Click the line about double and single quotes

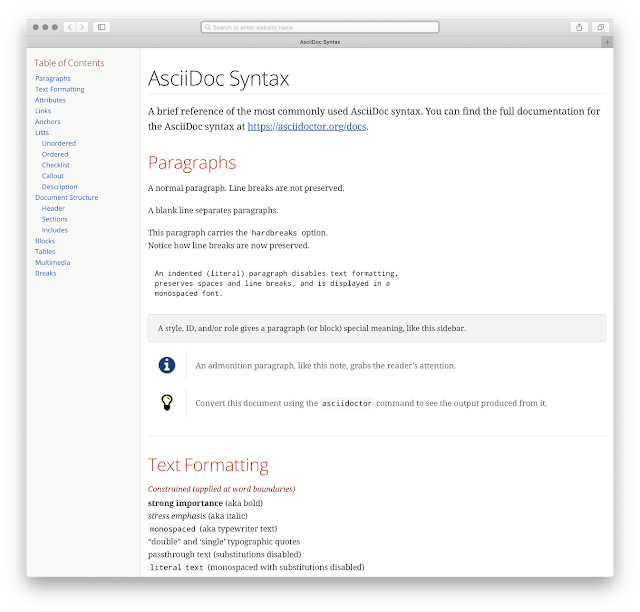click(224, 541)
